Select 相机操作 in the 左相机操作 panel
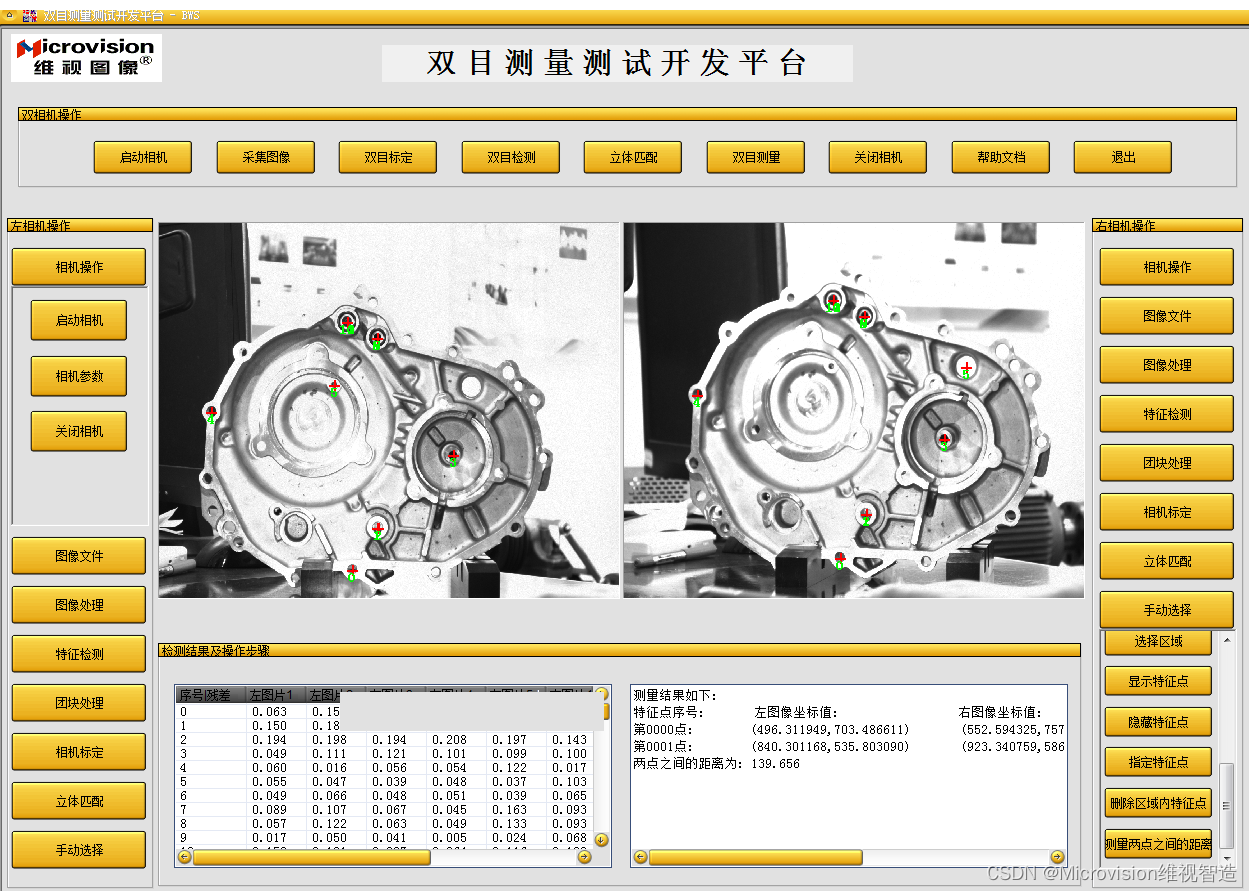 click(x=79, y=267)
